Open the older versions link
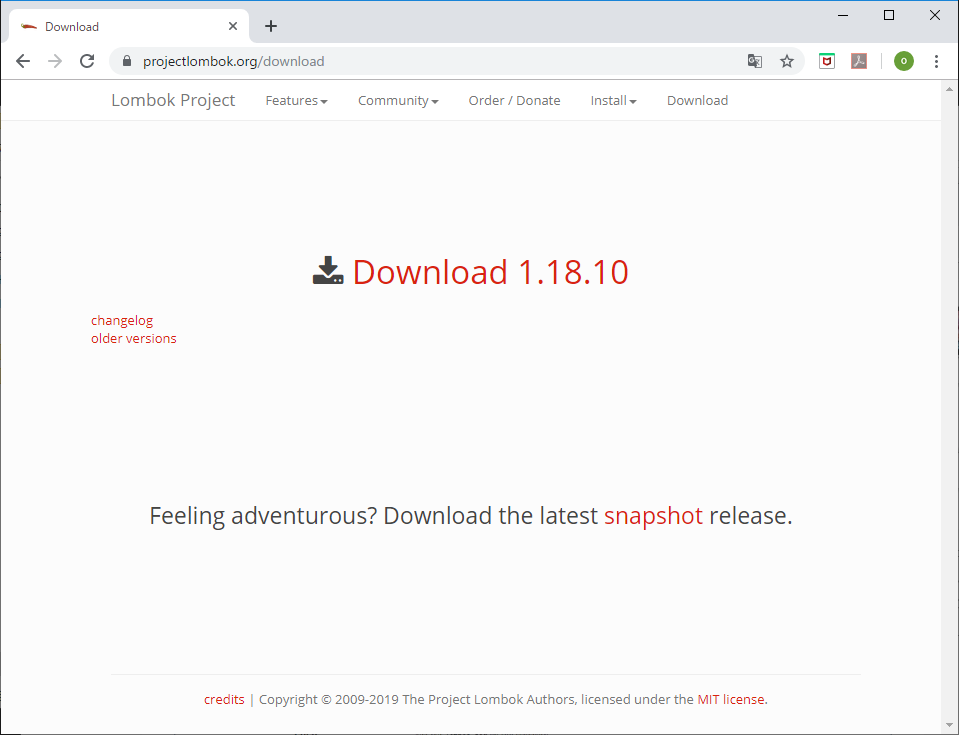This screenshot has width=959, height=735. (x=133, y=339)
